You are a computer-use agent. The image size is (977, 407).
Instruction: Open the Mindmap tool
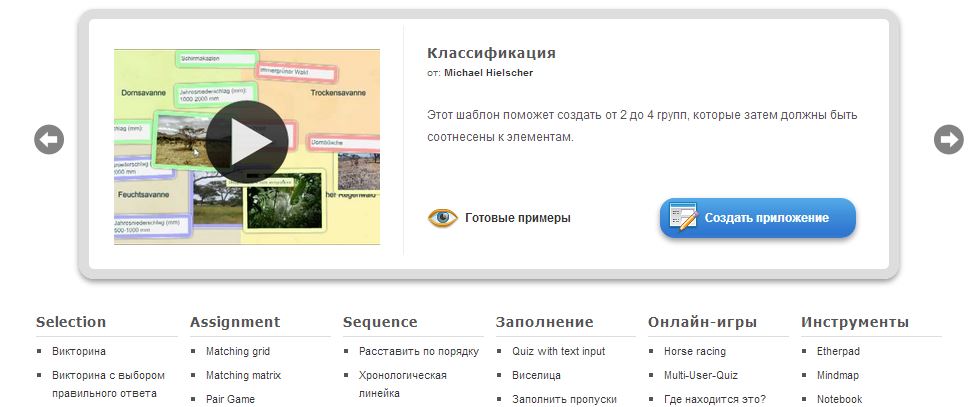tap(837, 375)
